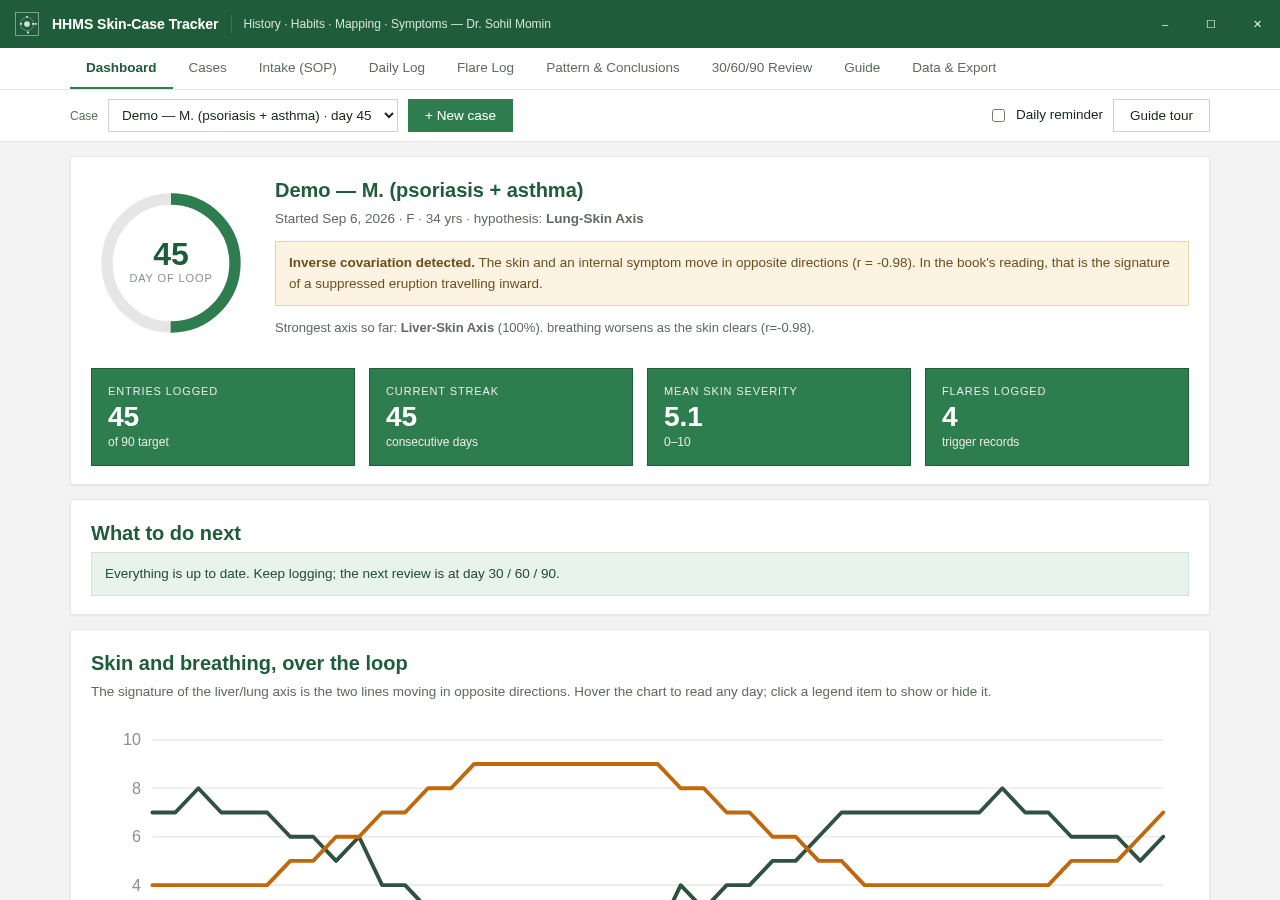Click the 'What to do next' heading
Viewport: 1280px width, 900px height.
[166, 533]
